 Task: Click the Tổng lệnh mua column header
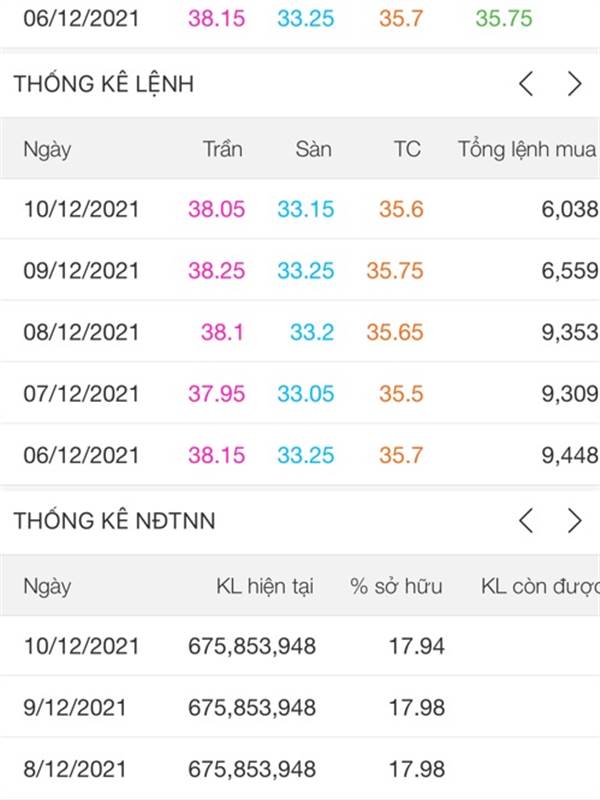click(527, 150)
